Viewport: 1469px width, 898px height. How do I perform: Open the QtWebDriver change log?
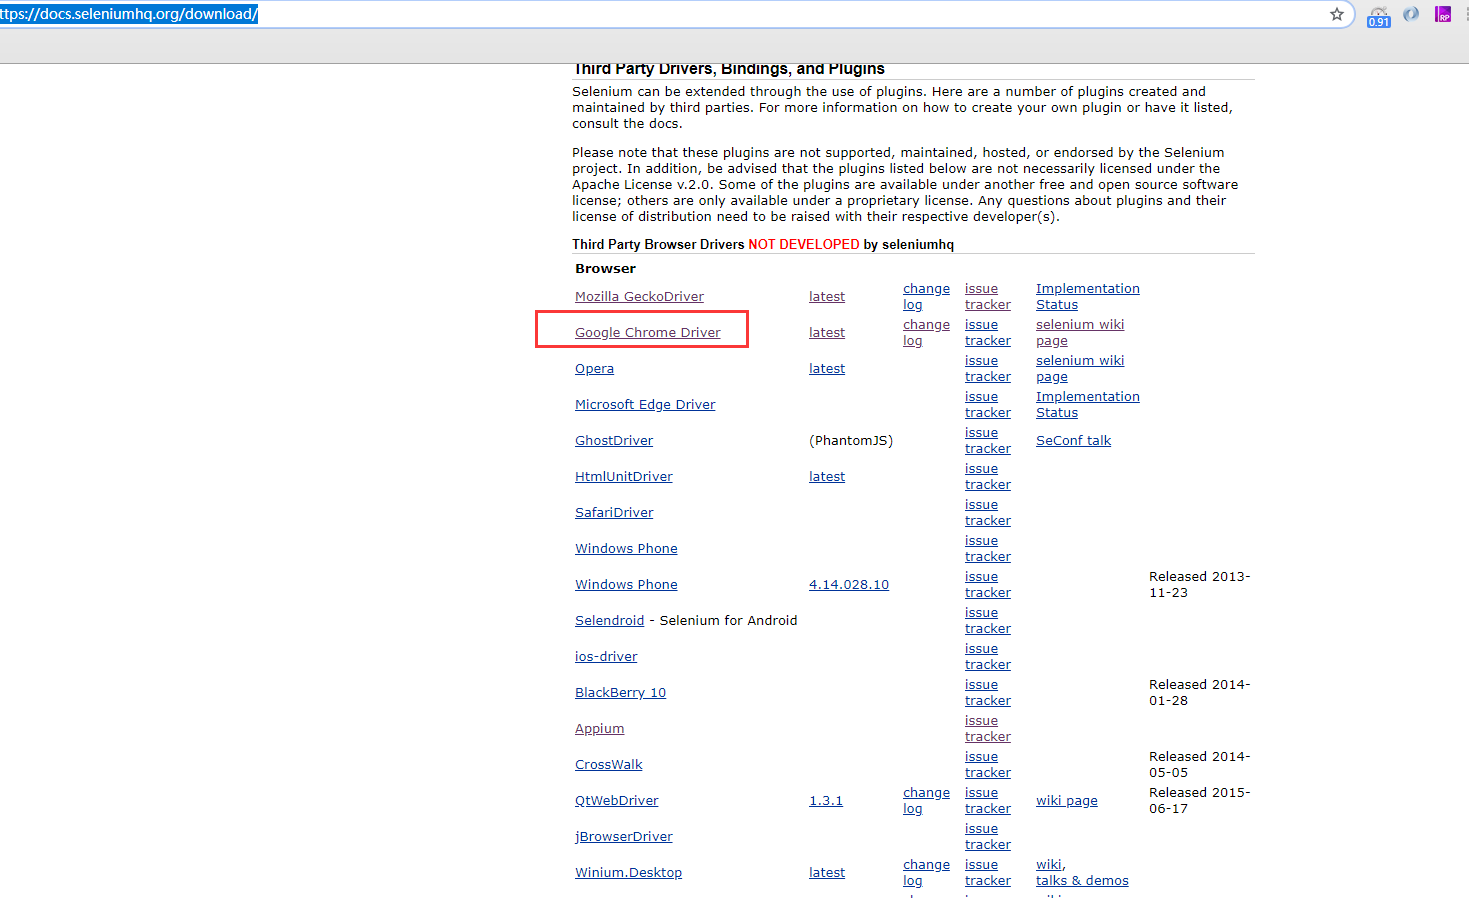click(x=926, y=800)
